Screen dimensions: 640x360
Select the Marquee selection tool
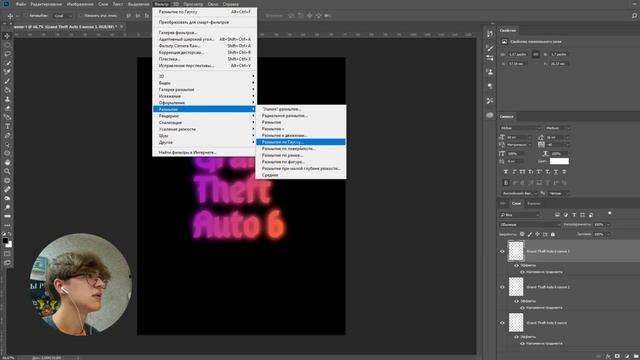(x=7, y=45)
